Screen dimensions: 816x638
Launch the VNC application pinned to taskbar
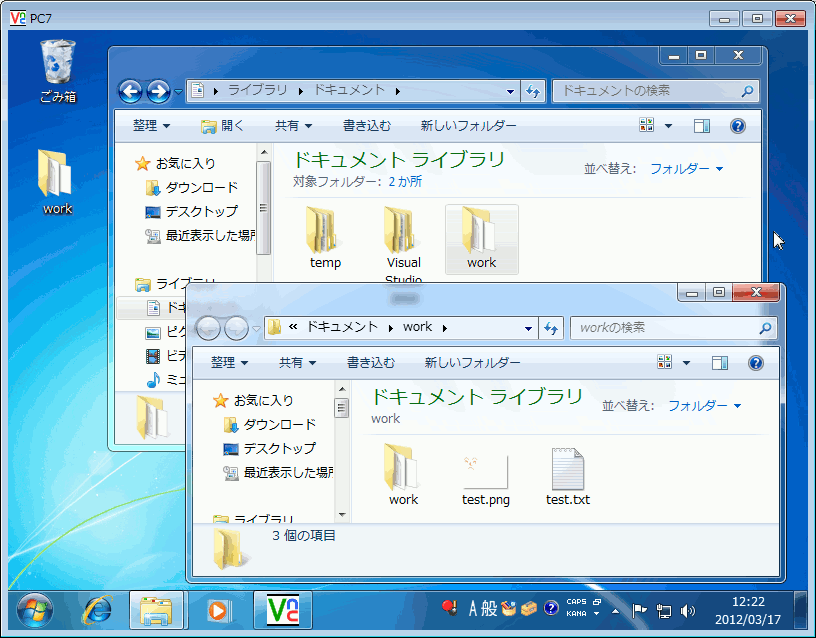point(282,613)
